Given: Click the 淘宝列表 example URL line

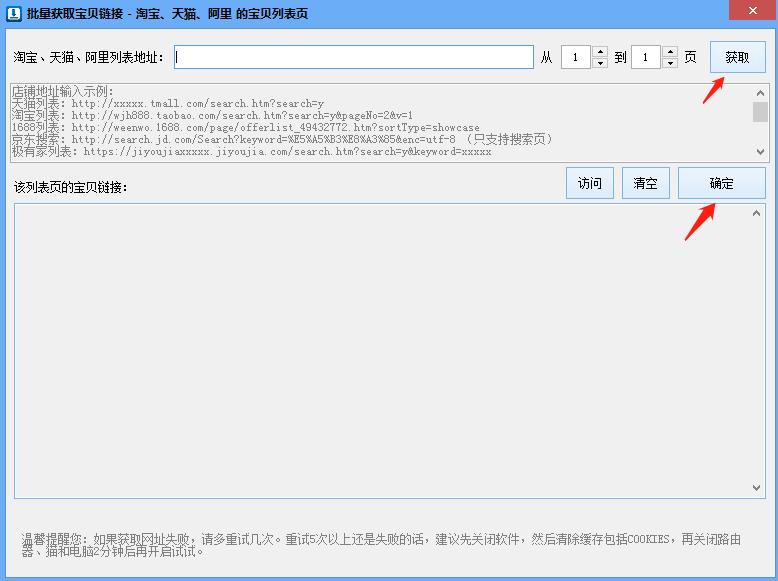Looking at the screenshot, I should click(x=212, y=115).
